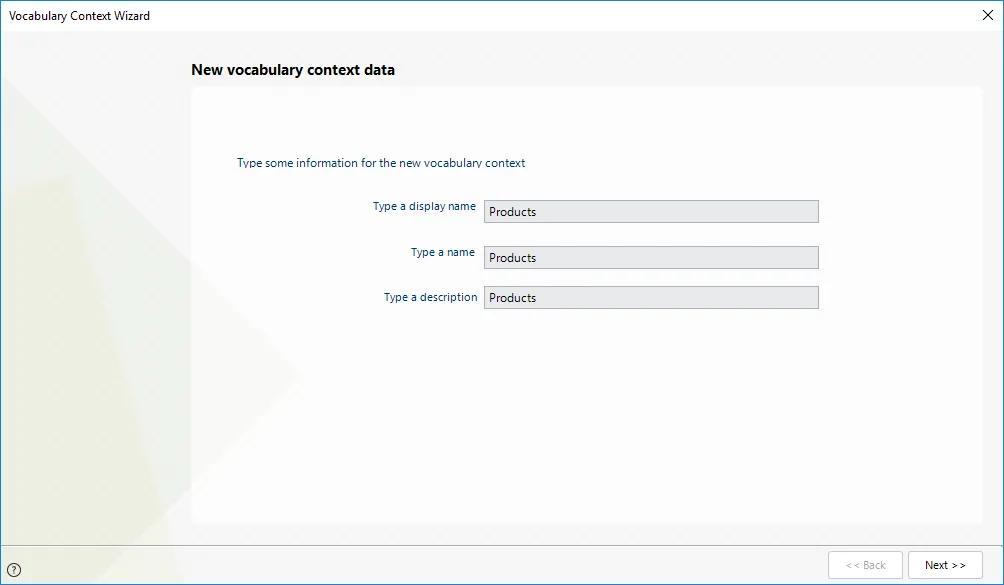The image size is (1004, 585).
Task: Click the << Back button
Action: pos(865,565)
